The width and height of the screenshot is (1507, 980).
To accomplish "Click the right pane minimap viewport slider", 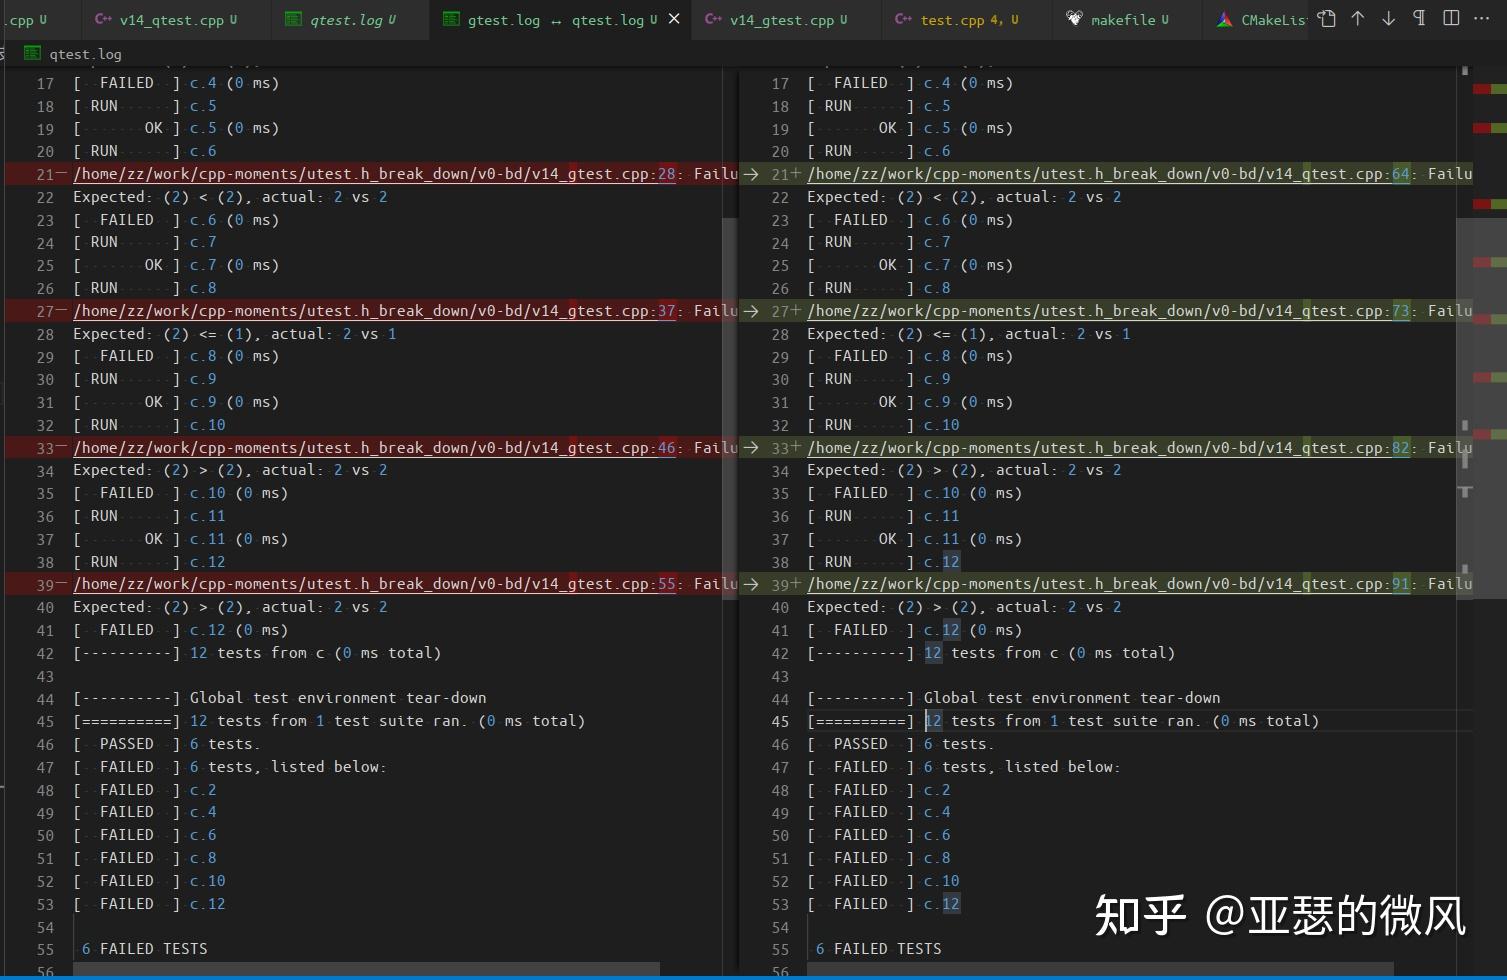I will (x=1481, y=408).
